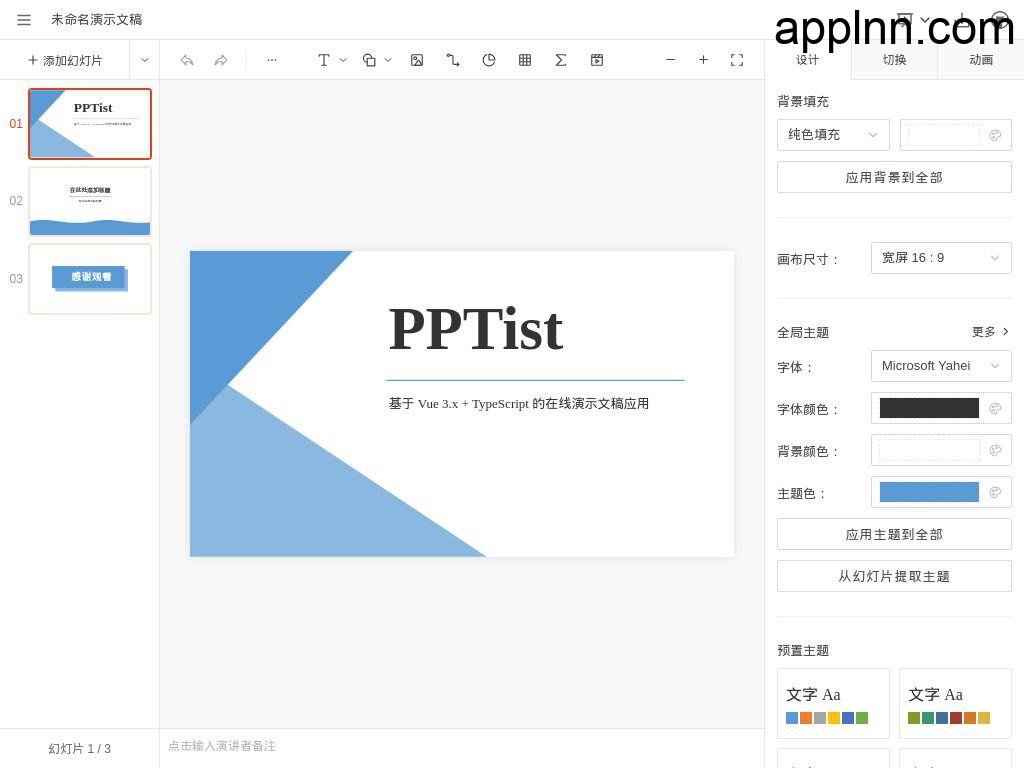Open the table insertion tool

(x=525, y=60)
